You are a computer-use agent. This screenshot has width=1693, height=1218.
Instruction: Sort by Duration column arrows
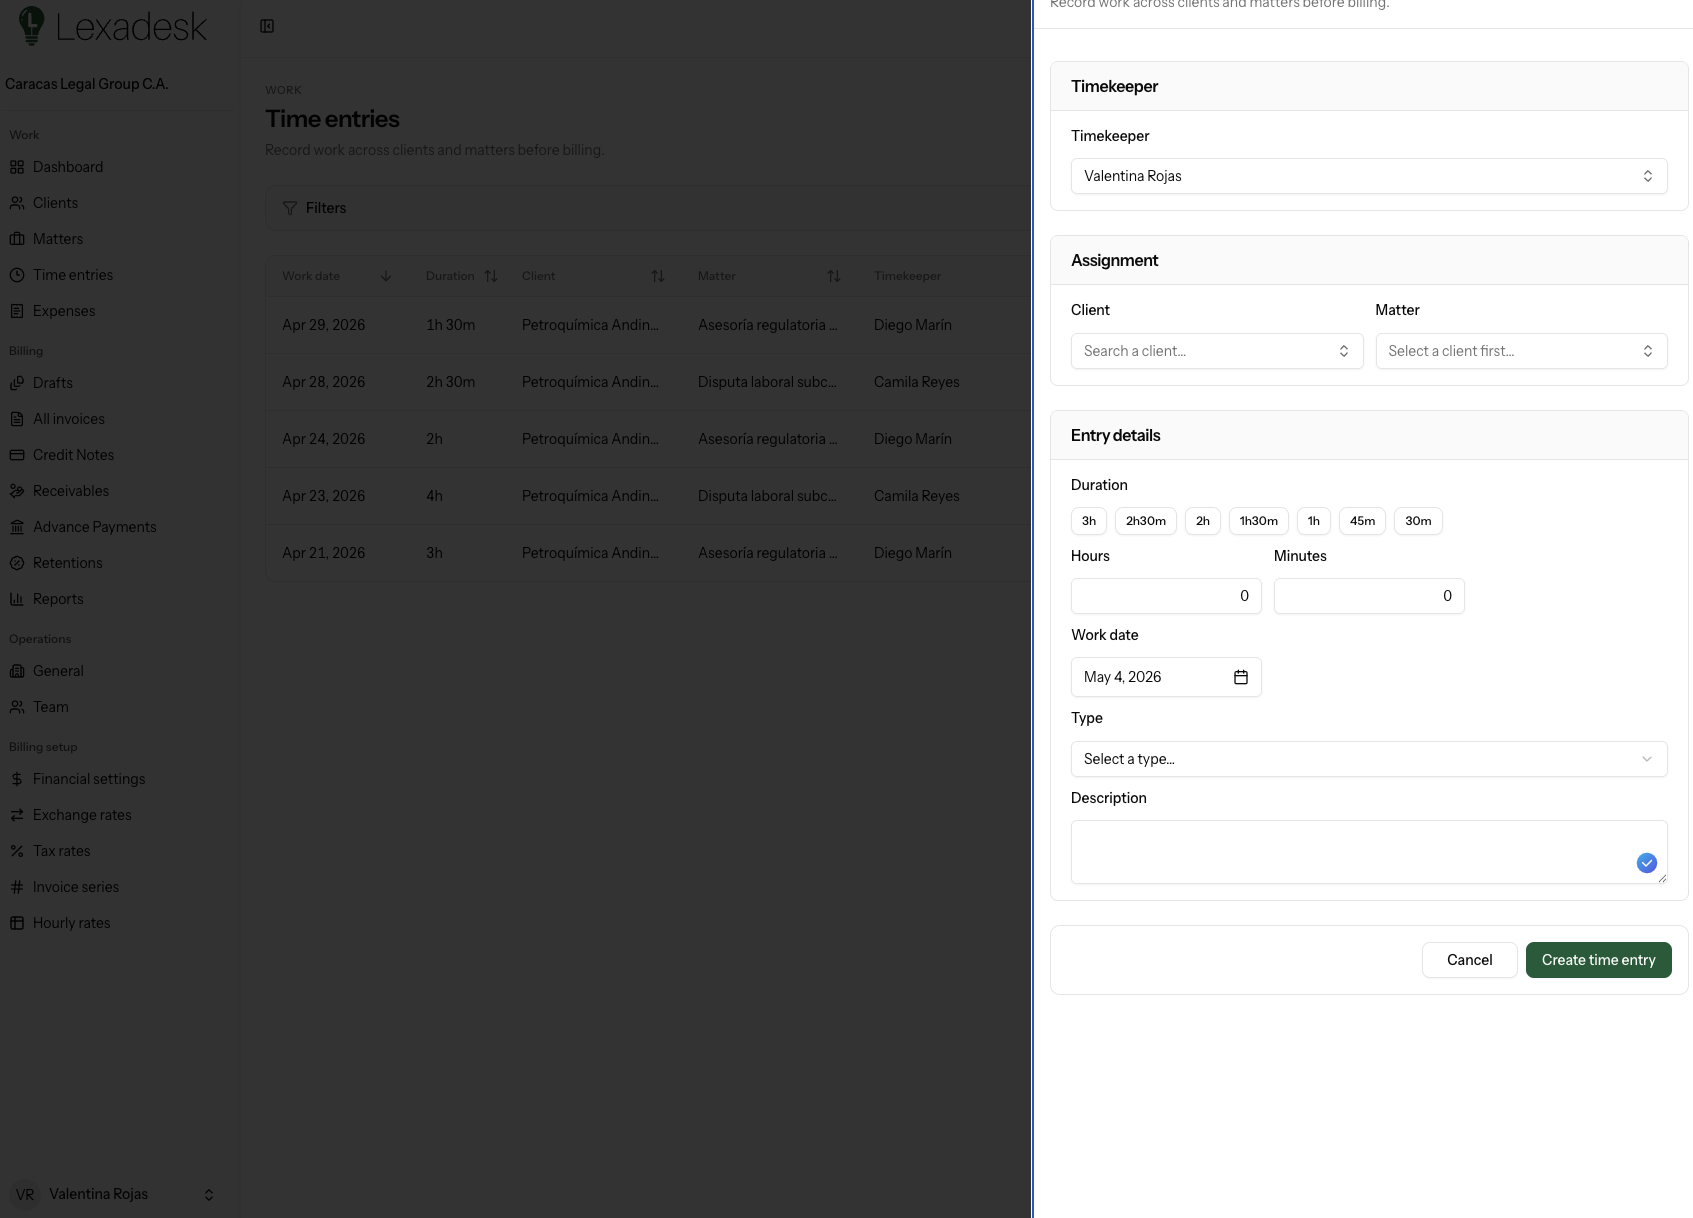[491, 276]
